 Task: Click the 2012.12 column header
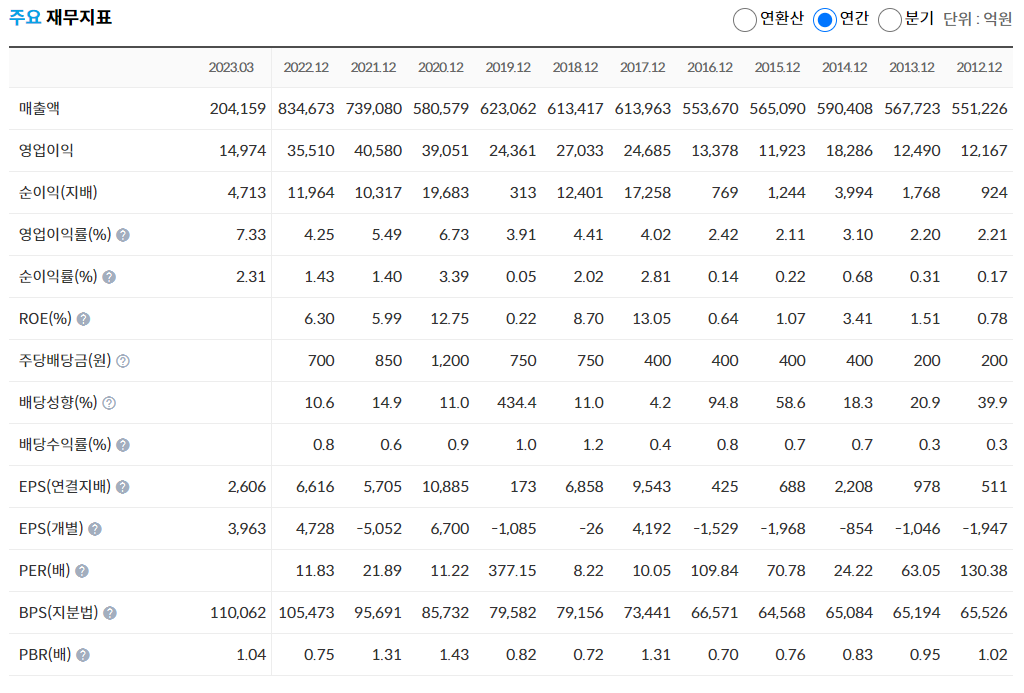tap(979, 67)
